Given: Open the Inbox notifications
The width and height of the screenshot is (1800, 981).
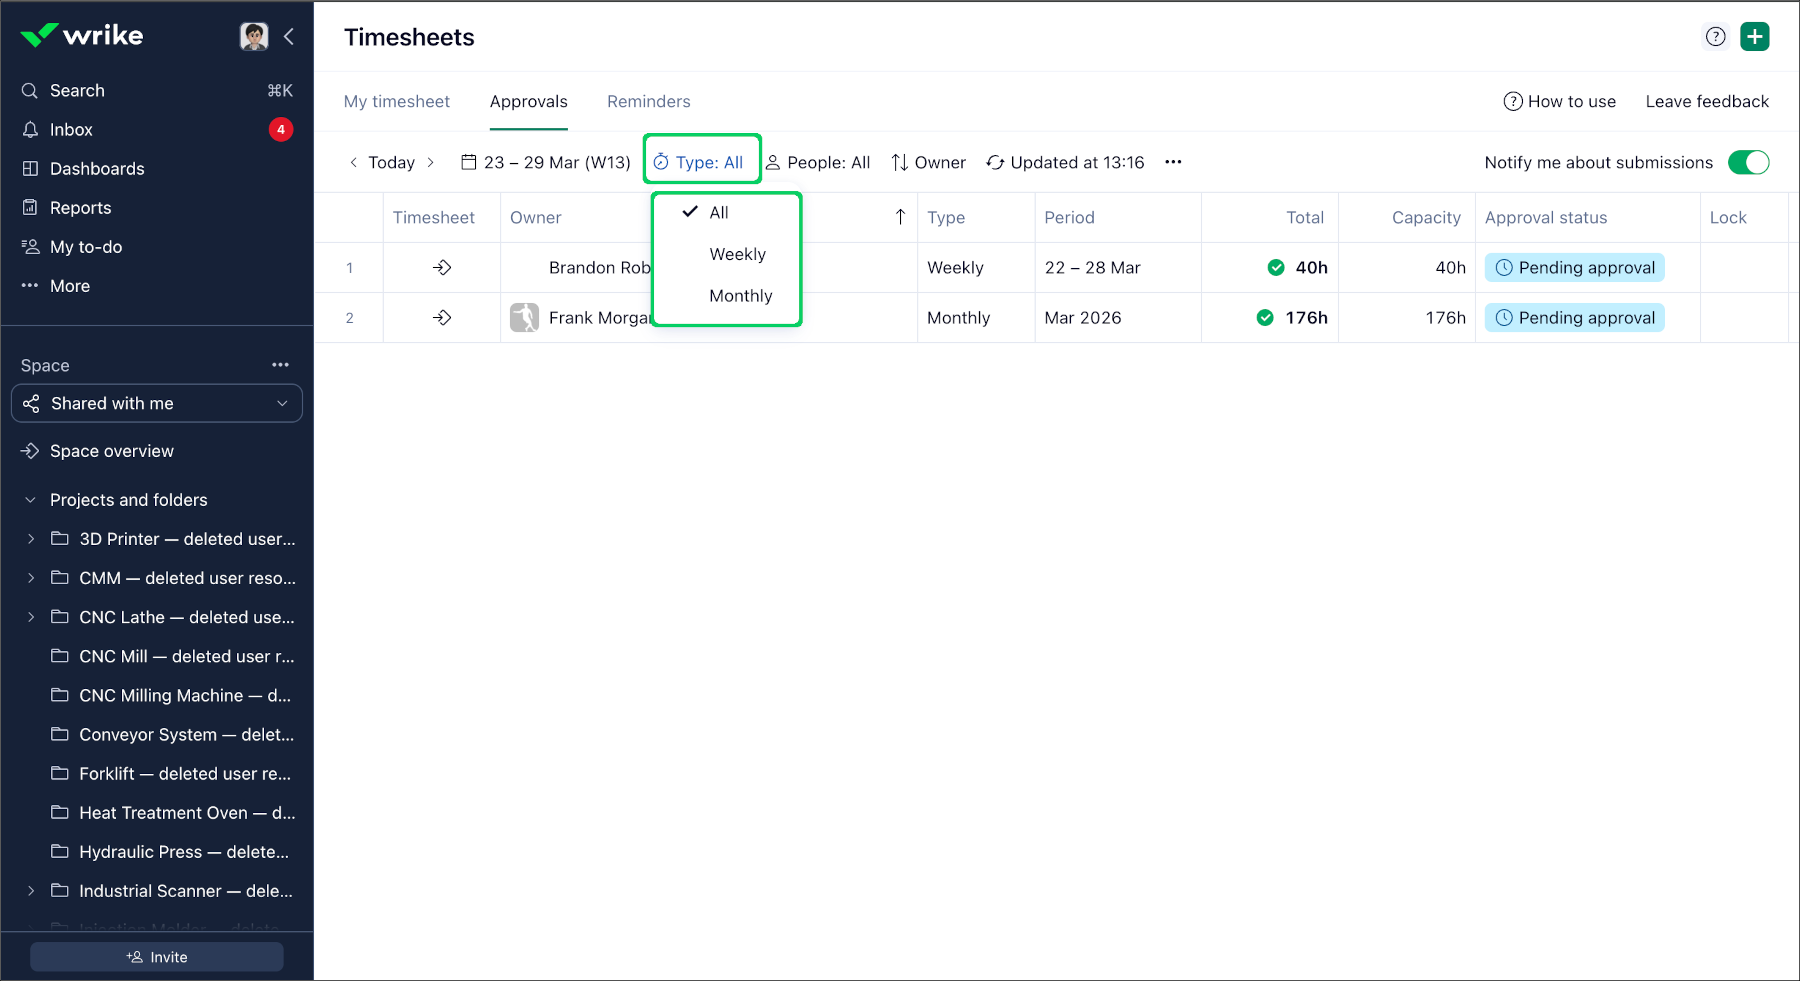Looking at the screenshot, I should (x=71, y=130).
